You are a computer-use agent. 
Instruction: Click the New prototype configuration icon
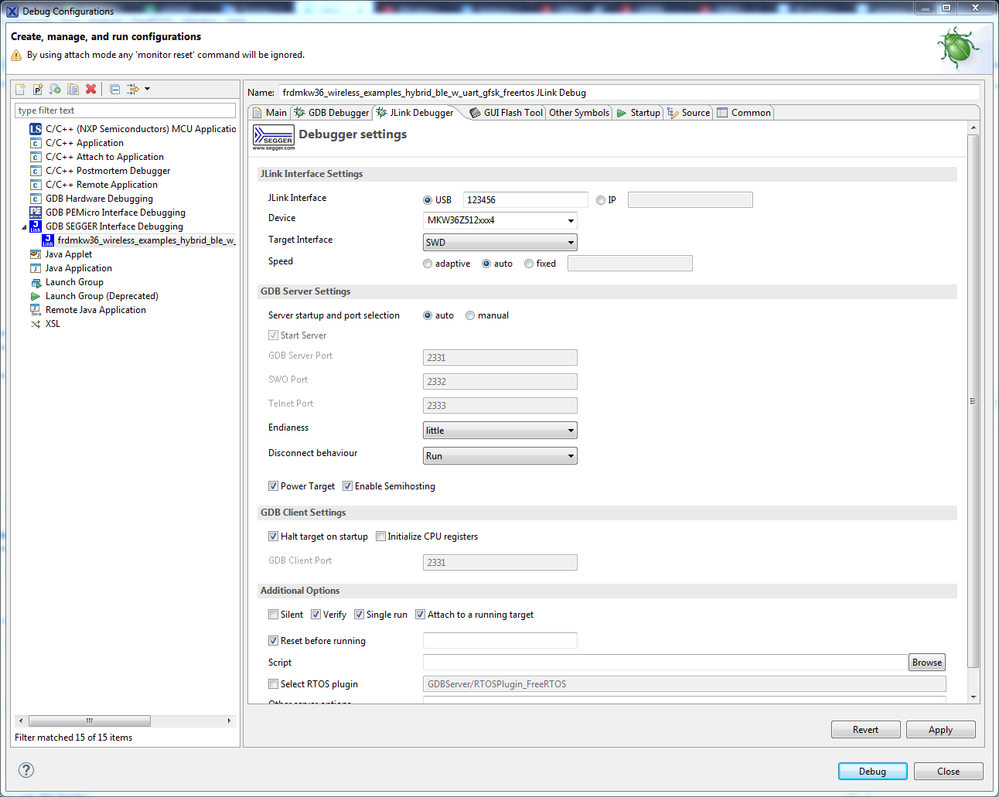38,89
